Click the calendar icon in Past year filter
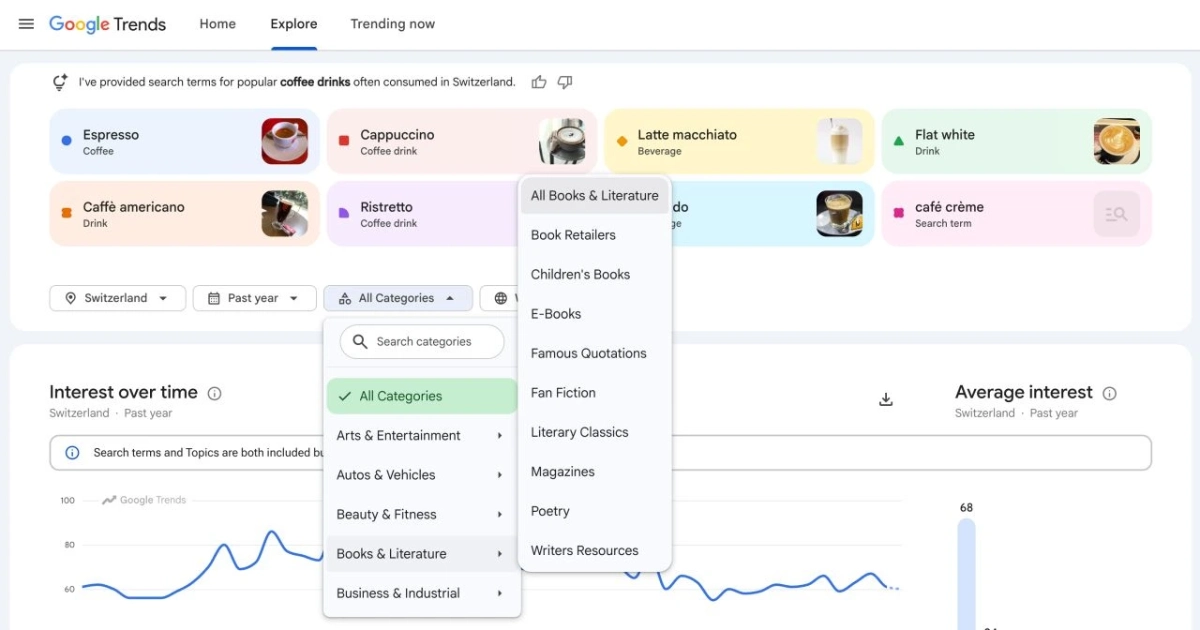 click(x=213, y=298)
